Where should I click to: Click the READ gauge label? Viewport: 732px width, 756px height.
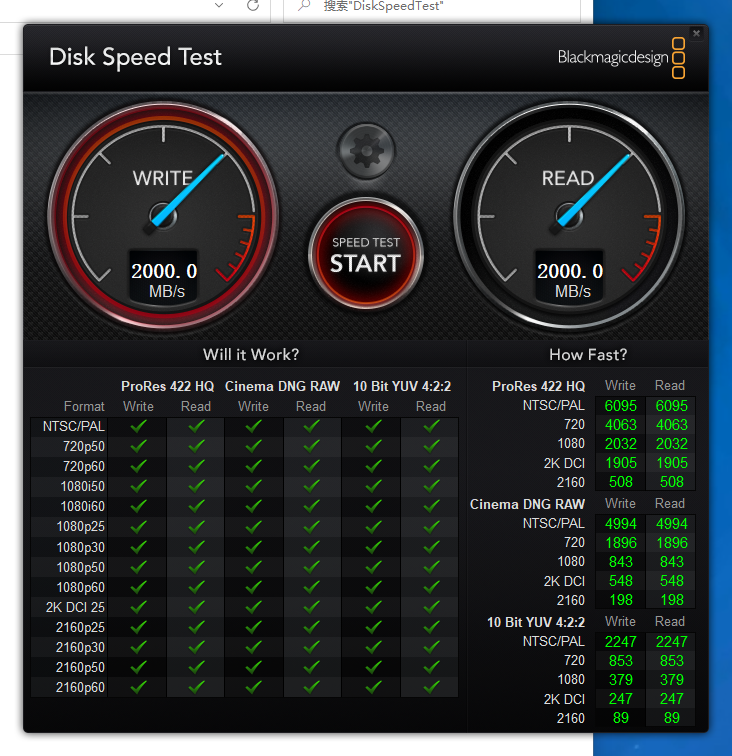click(568, 178)
